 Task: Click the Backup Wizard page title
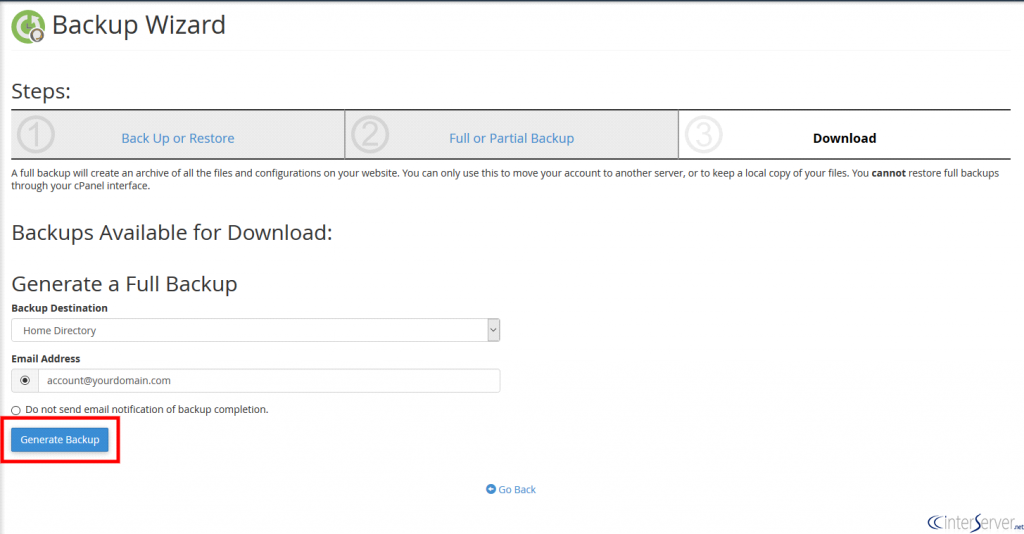tap(138, 25)
